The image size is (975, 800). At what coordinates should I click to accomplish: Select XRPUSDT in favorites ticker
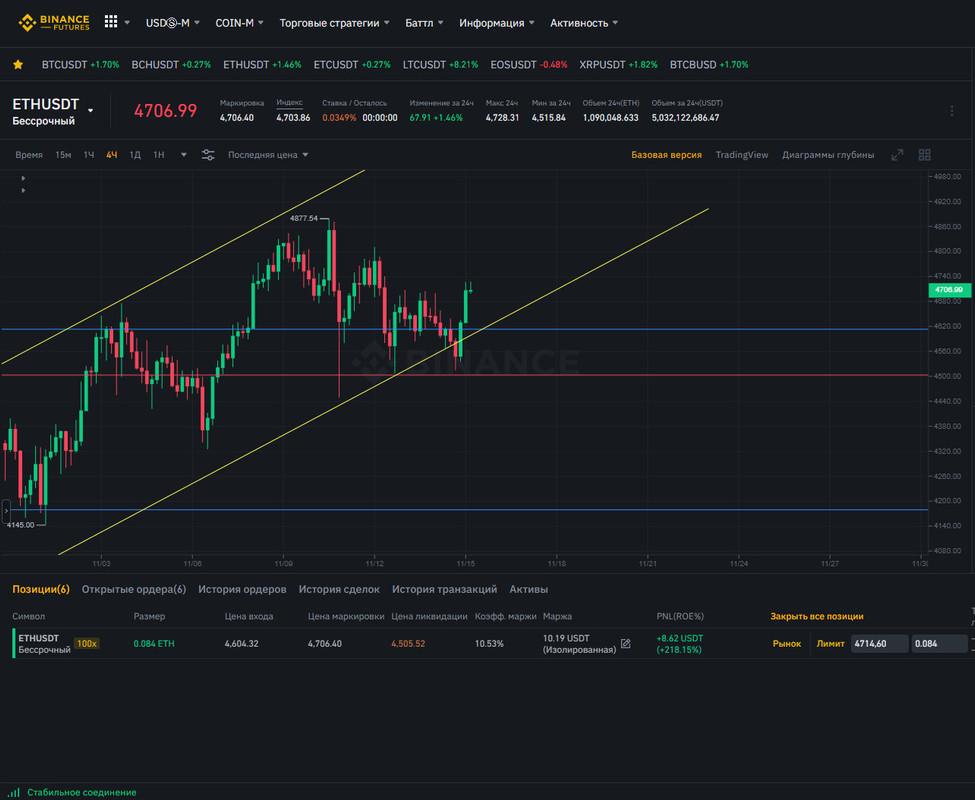pyautogui.click(x=618, y=65)
